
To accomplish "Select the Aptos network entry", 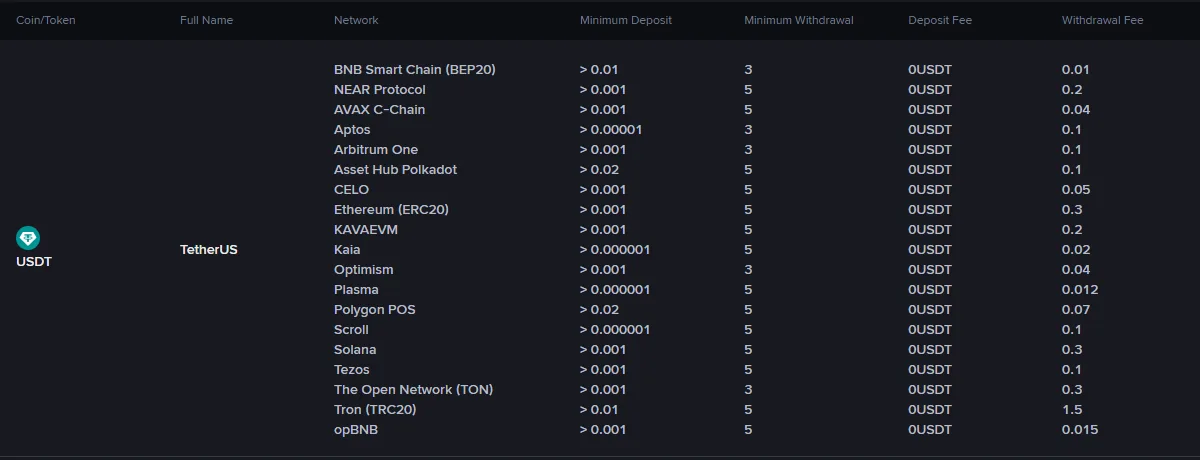I will click(x=352, y=130).
